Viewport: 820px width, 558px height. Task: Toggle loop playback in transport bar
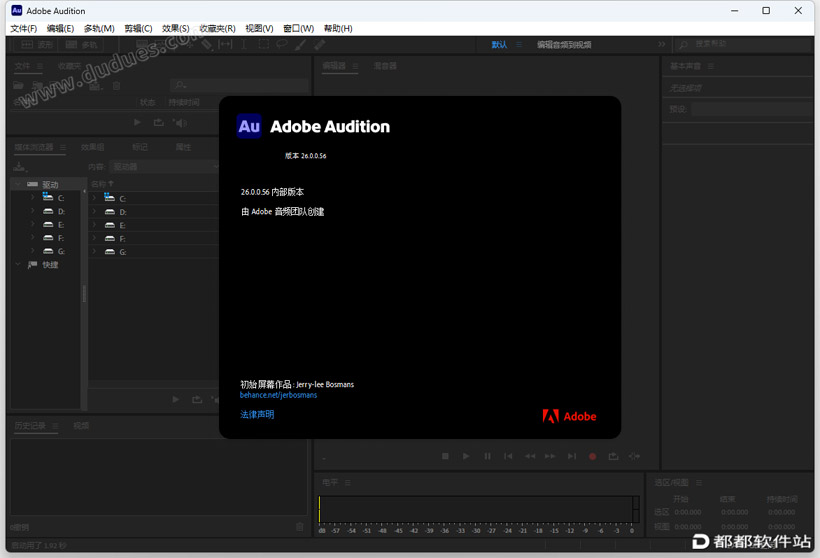click(613, 456)
